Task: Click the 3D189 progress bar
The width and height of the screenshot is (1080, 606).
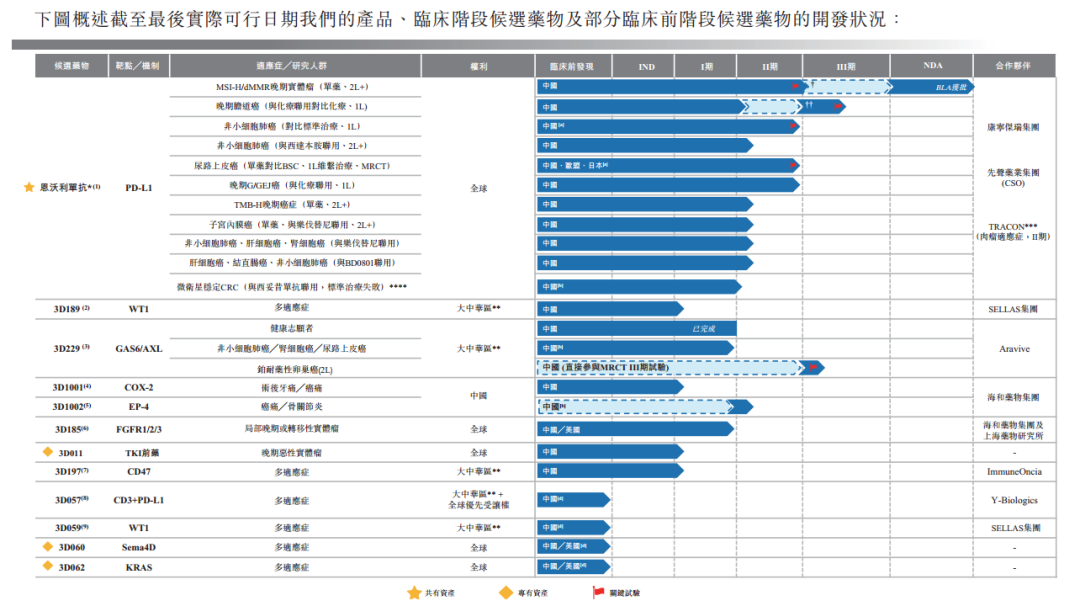Action: 609,309
